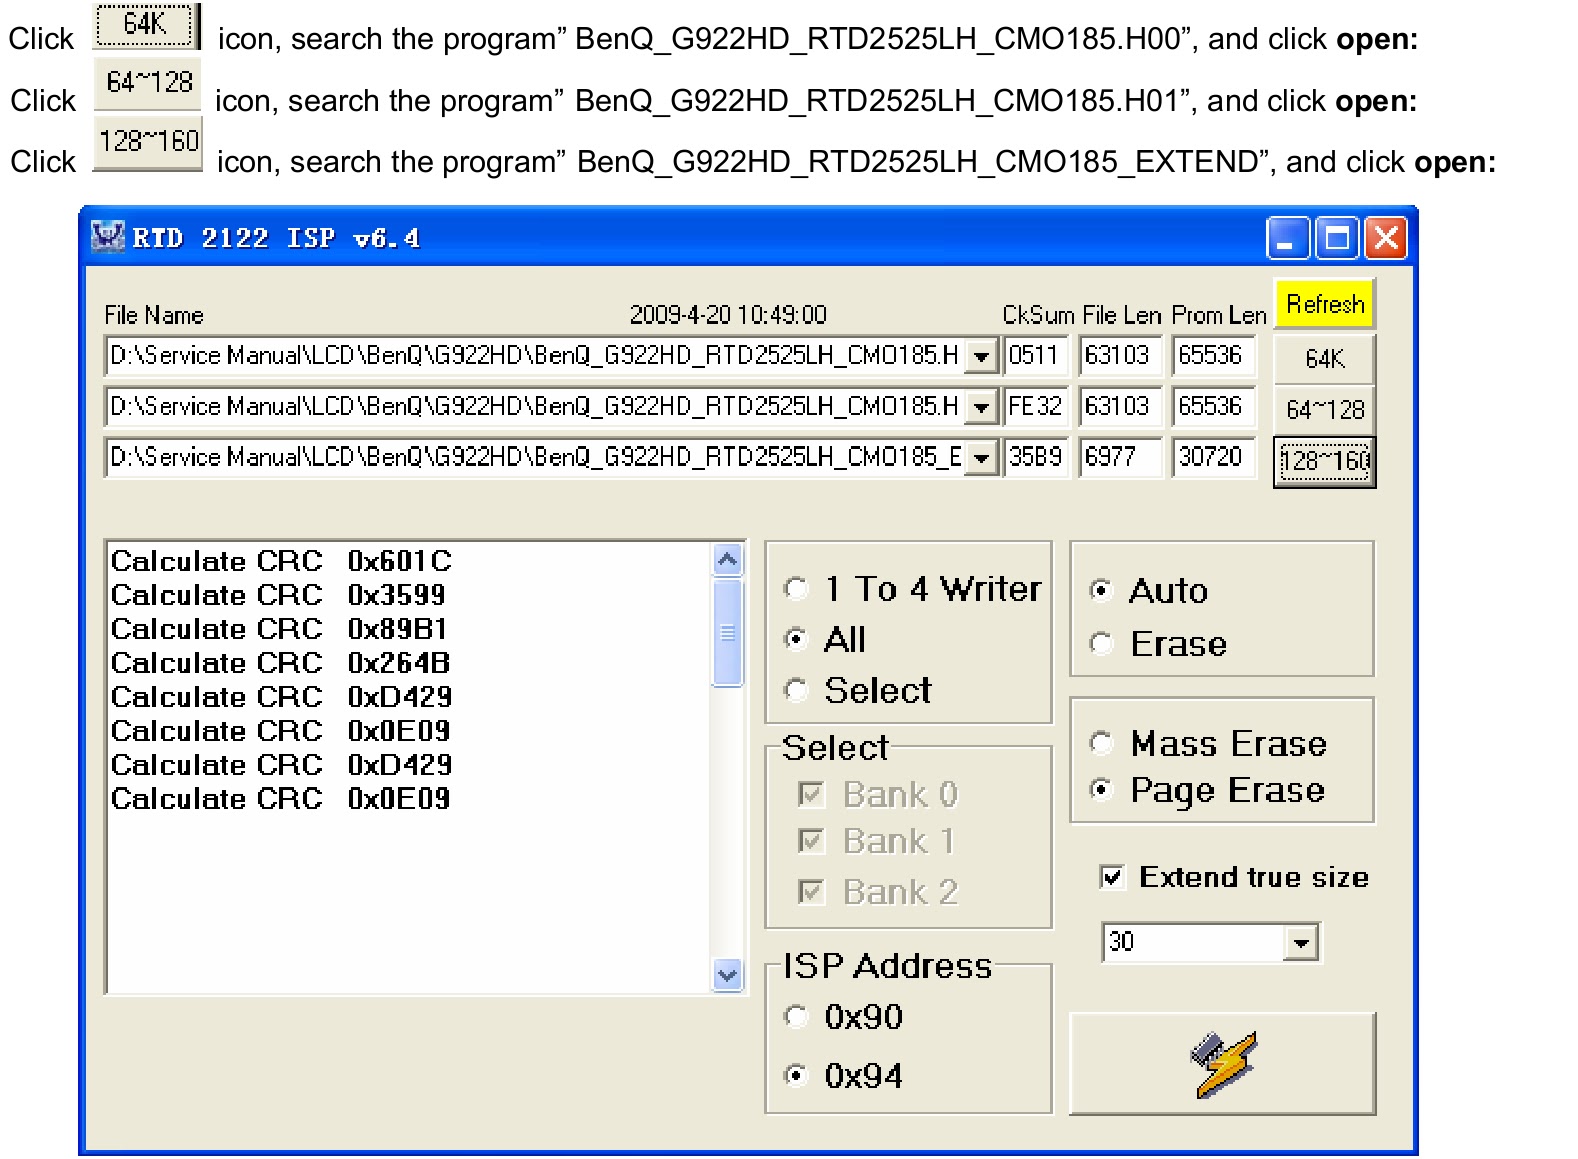Viewport: 1578px width, 1159px height.
Task: Click the Calculate CRC 0x89B1 log line
Action: [x=279, y=629]
